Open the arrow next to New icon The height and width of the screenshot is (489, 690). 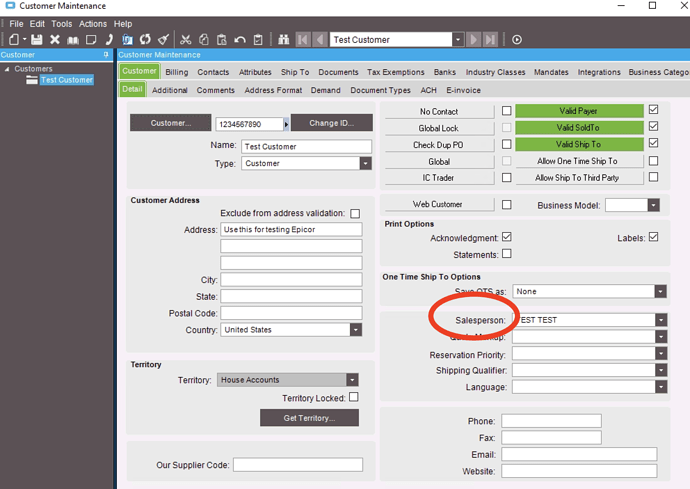[x=25, y=39]
